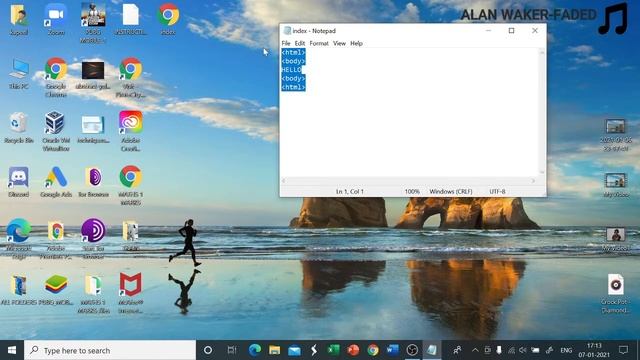640x360 pixels.
Task: Open the Edit menu in Notepad
Action: point(300,43)
